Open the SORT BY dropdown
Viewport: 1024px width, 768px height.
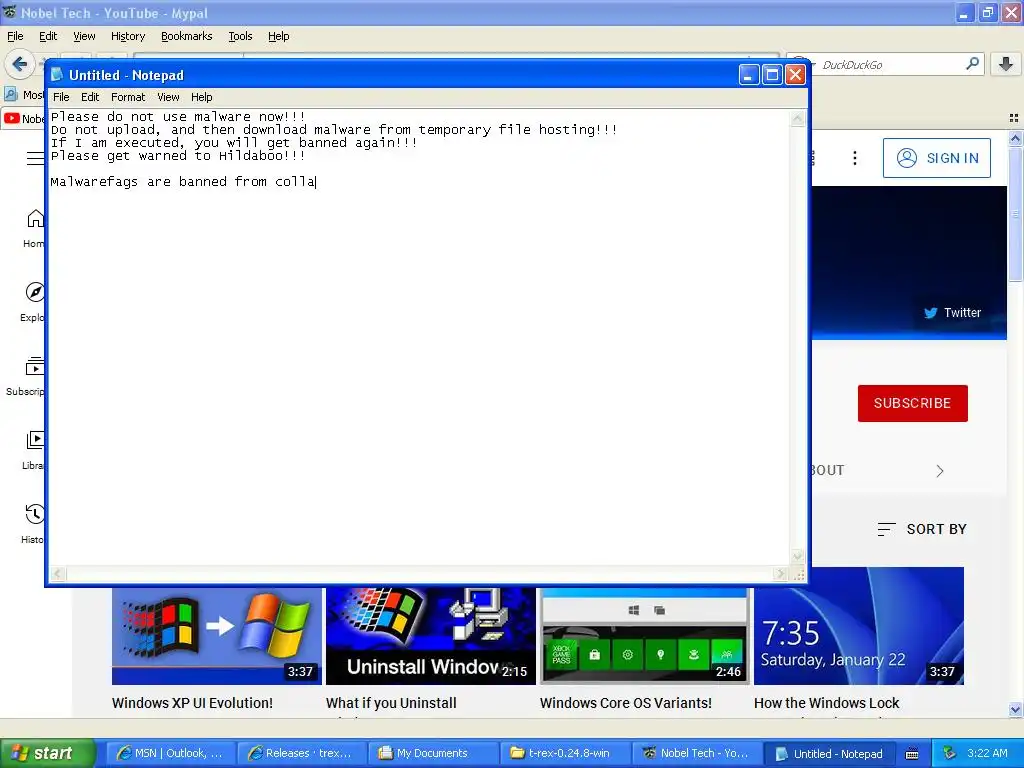click(921, 529)
